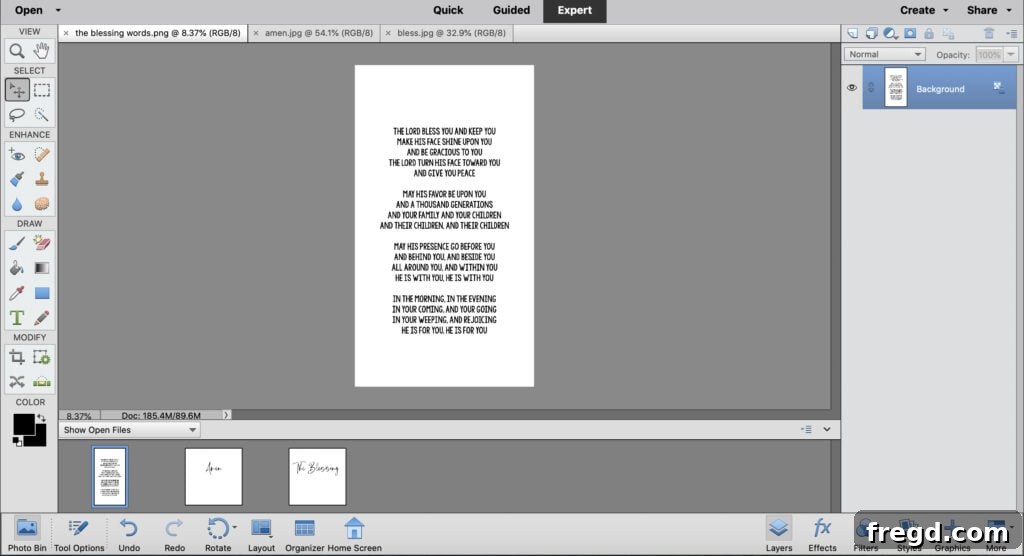Select the Content-Aware Move tool
The height and width of the screenshot is (556, 1024).
[x=17, y=382]
